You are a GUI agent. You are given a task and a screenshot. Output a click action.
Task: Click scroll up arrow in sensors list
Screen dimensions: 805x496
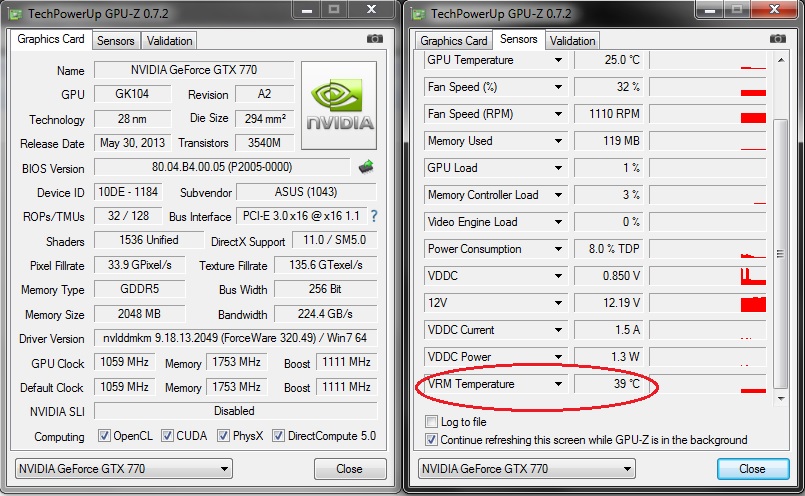click(x=781, y=61)
